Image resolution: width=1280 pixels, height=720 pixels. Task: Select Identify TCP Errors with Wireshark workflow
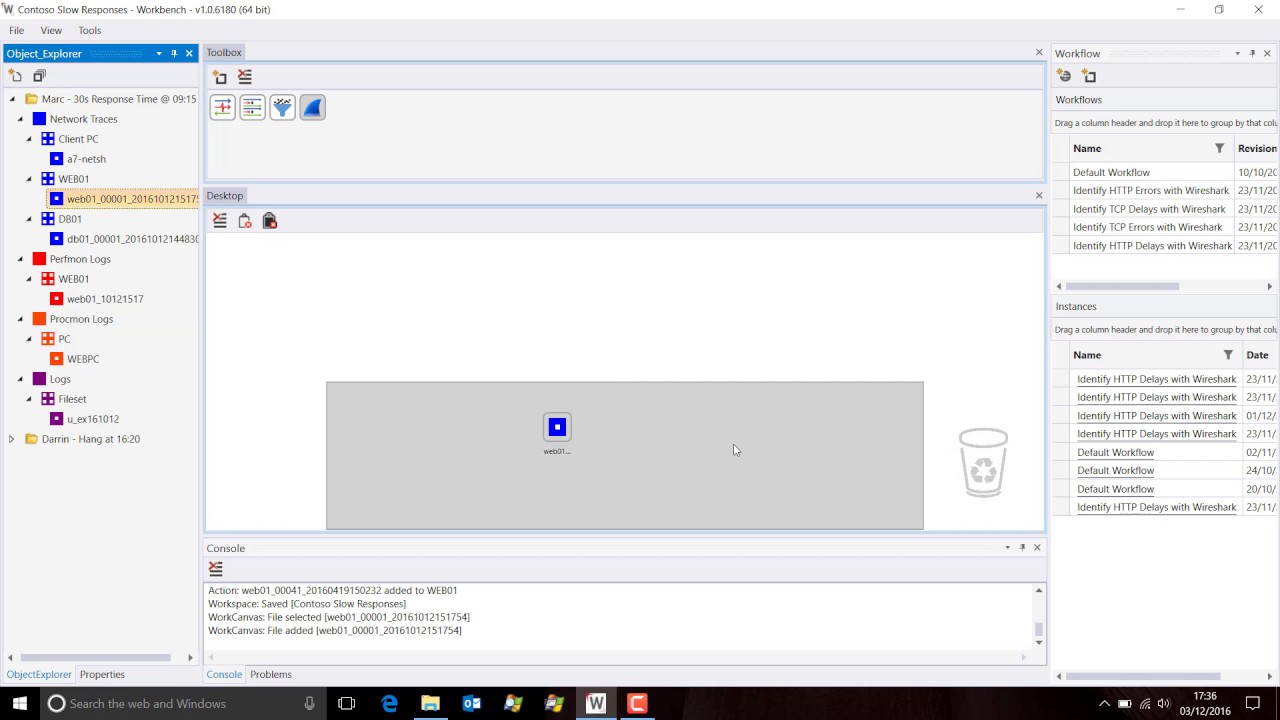click(1165, 227)
